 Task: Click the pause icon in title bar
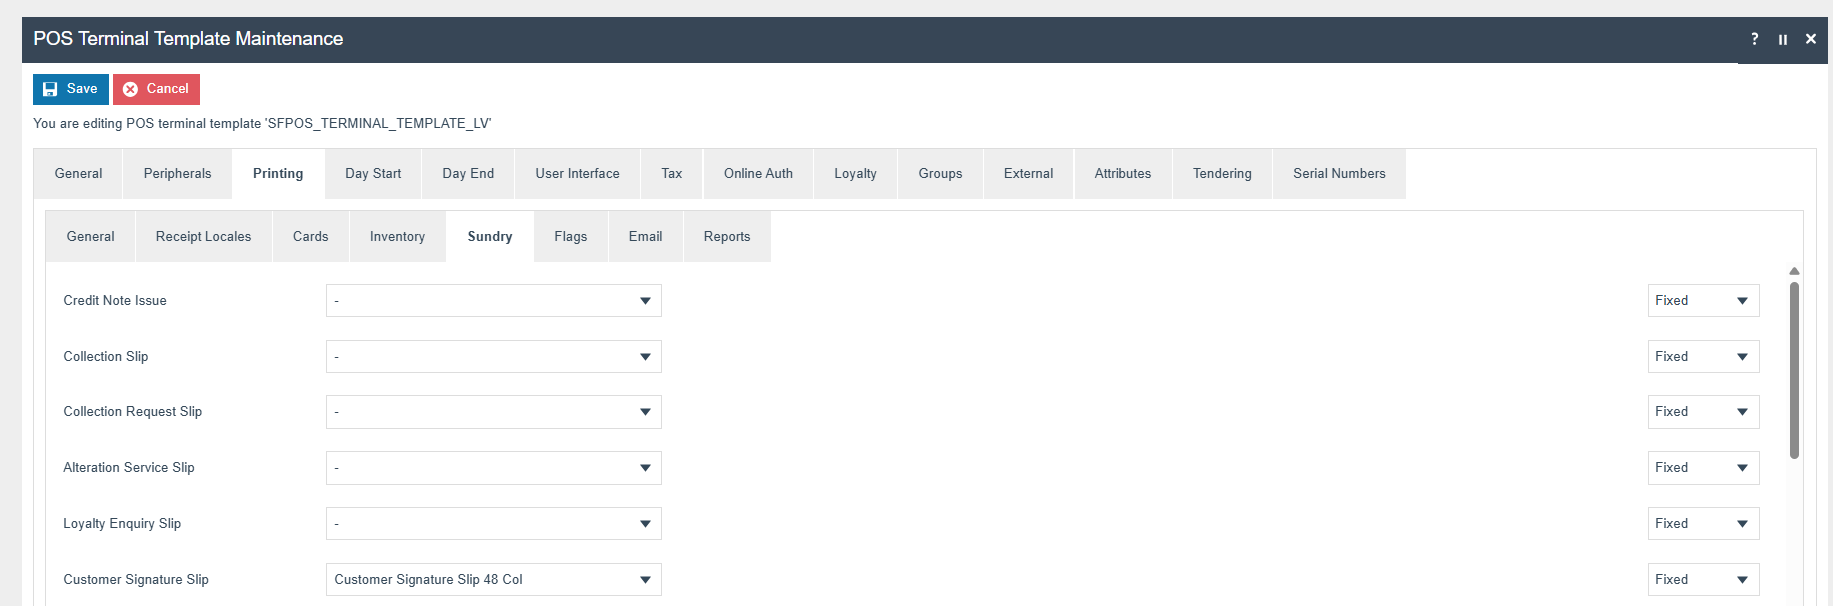(1782, 39)
